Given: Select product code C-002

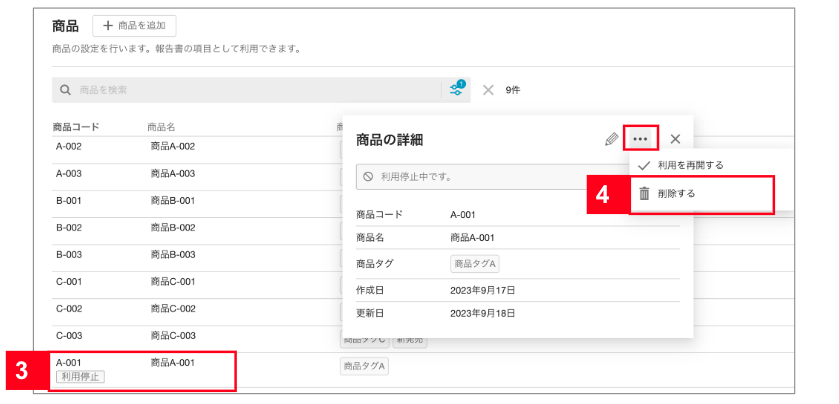Looking at the screenshot, I should coord(68,309).
